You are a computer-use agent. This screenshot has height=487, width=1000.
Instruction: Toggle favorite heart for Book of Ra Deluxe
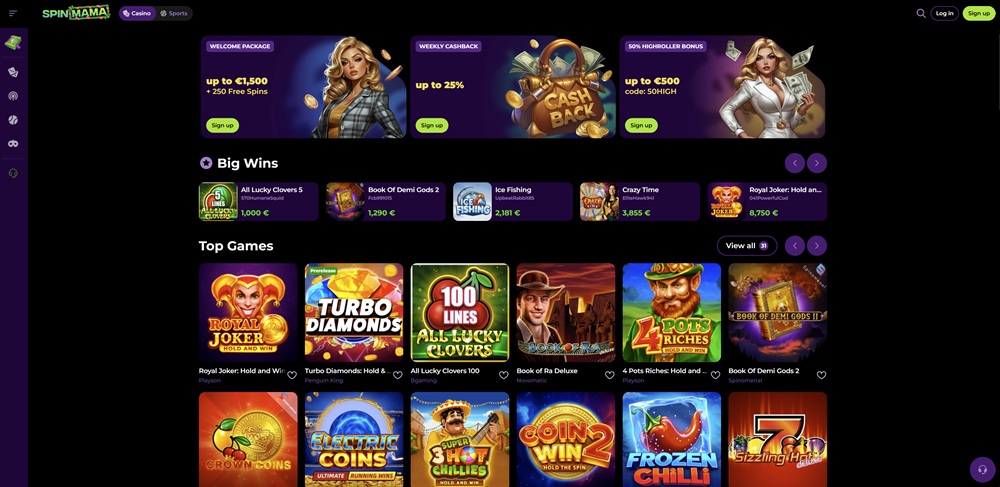pyautogui.click(x=609, y=375)
